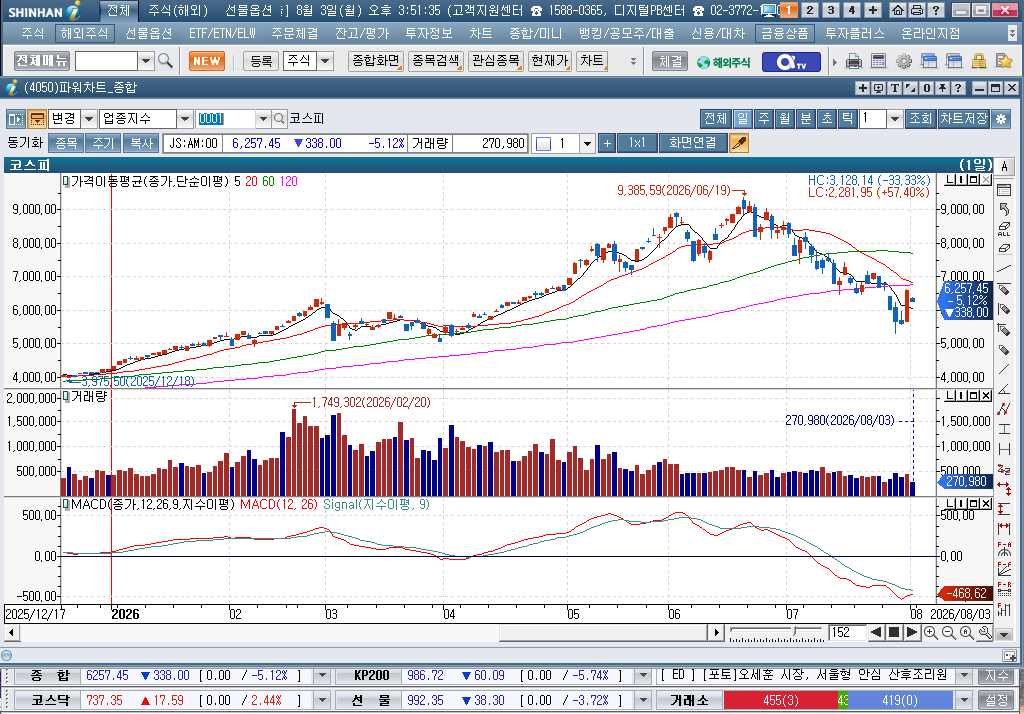The height and width of the screenshot is (714, 1024).
Task: Open the 해외주식 menu
Action: pyautogui.click(x=84, y=33)
